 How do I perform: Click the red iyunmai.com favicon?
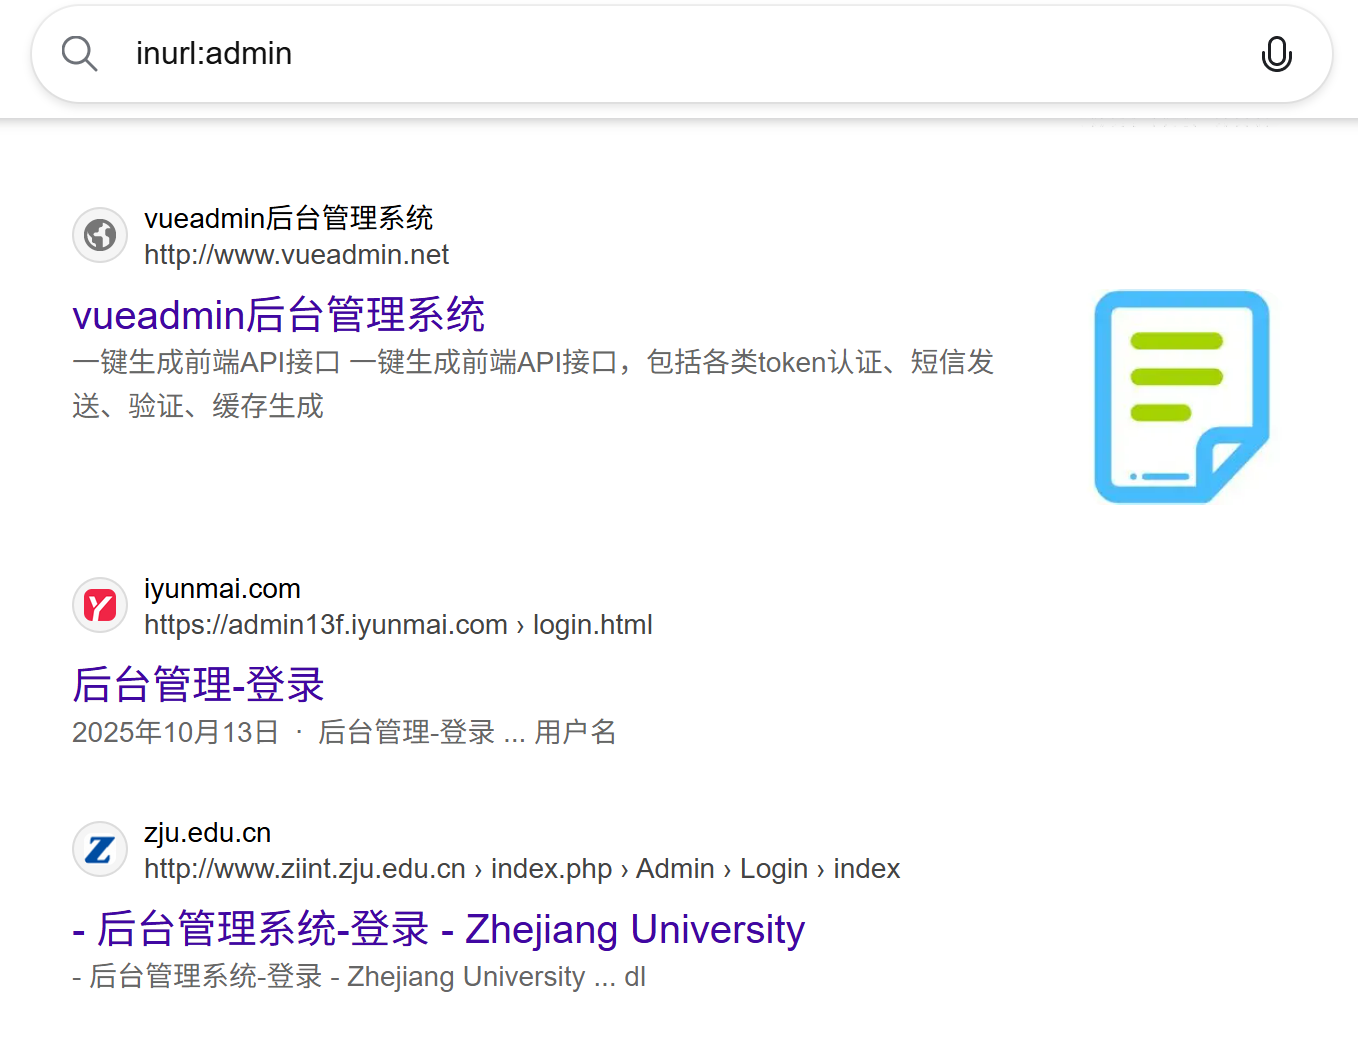100,605
